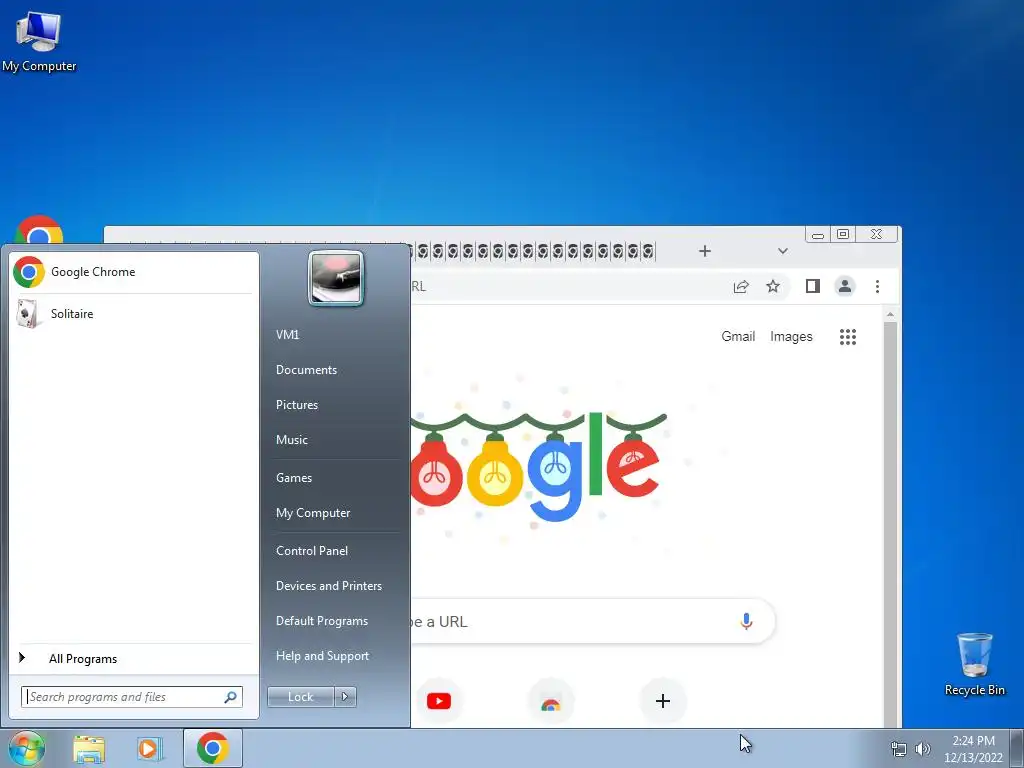This screenshot has width=1024, height=768.
Task: Open Google apps grid
Action: coord(848,337)
